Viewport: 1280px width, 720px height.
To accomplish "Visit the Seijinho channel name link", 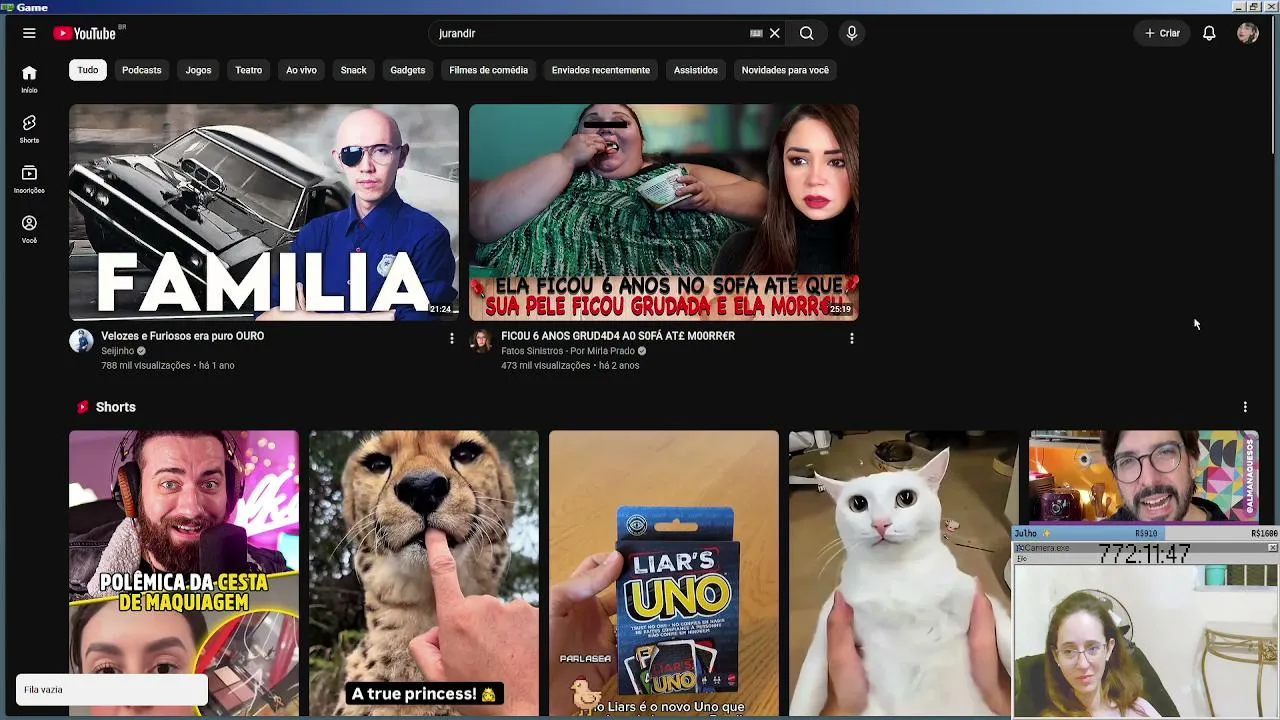I will (117, 351).
